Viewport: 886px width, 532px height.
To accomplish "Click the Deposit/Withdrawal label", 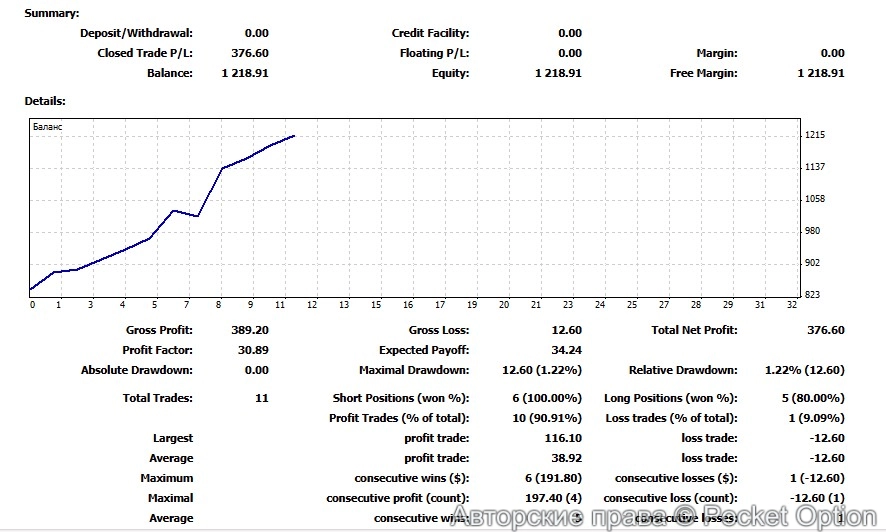I will coord(136,33).
